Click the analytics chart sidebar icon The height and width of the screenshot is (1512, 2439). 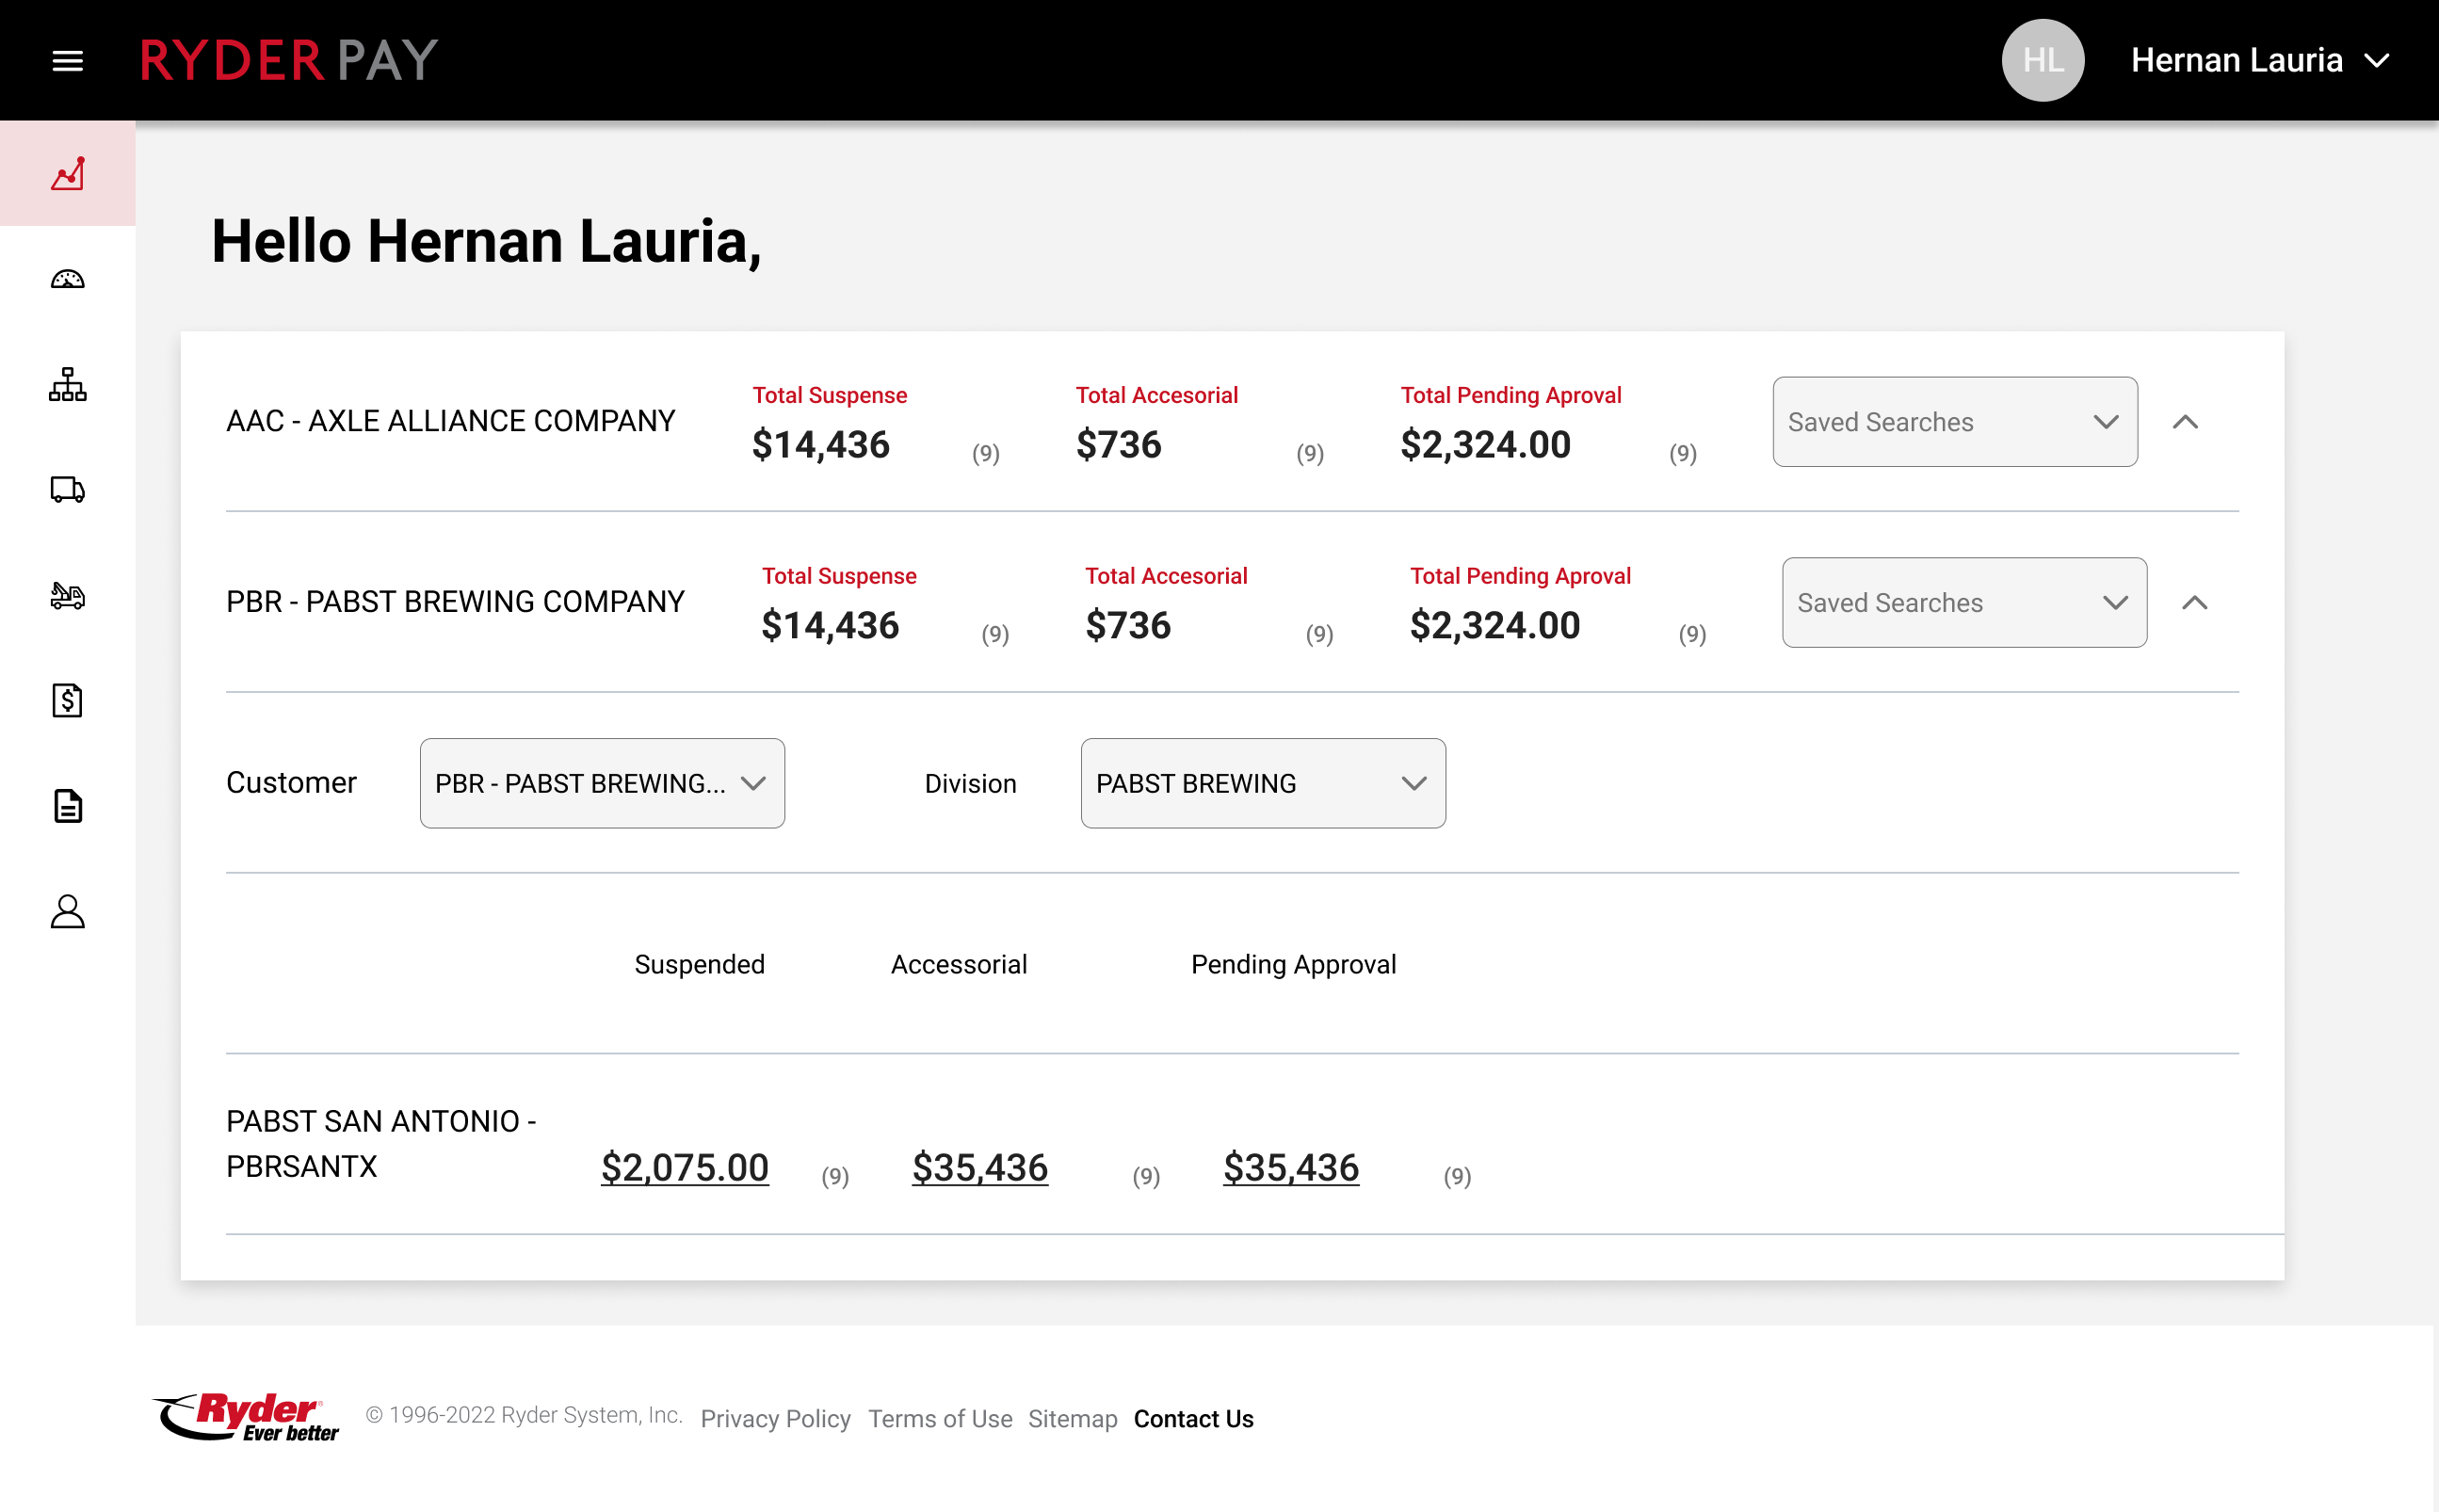pos(67,174)
